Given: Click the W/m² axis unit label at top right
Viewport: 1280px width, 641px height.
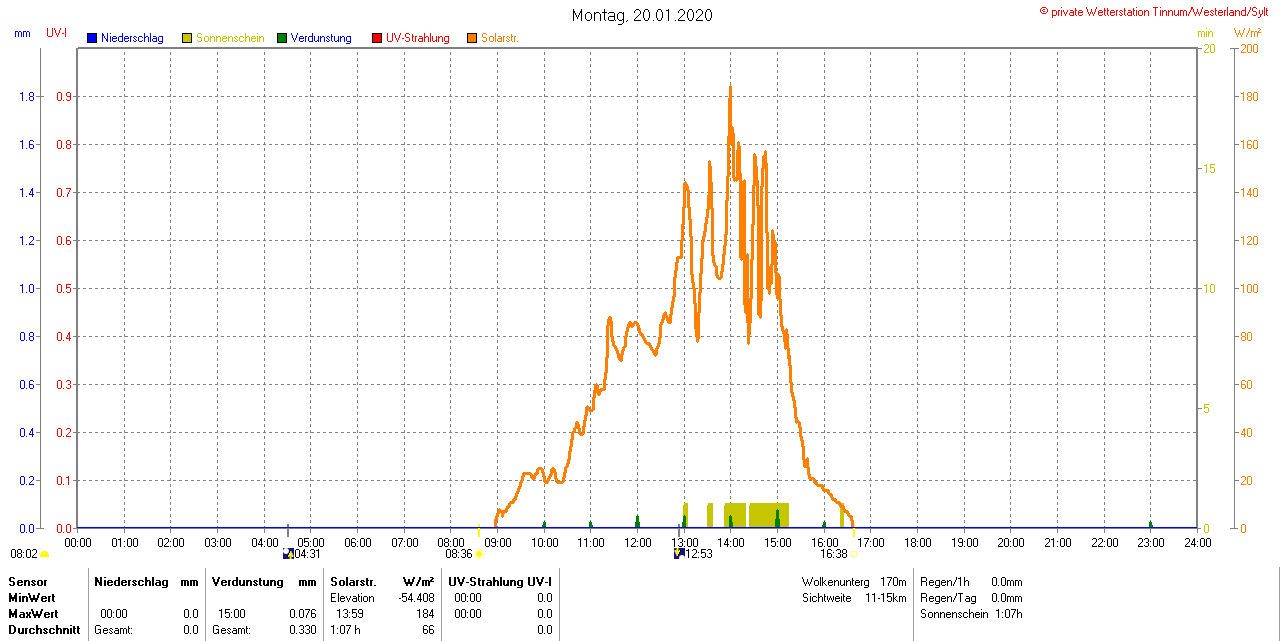Looking at the screenshot, I should [x=1248, y=33].
